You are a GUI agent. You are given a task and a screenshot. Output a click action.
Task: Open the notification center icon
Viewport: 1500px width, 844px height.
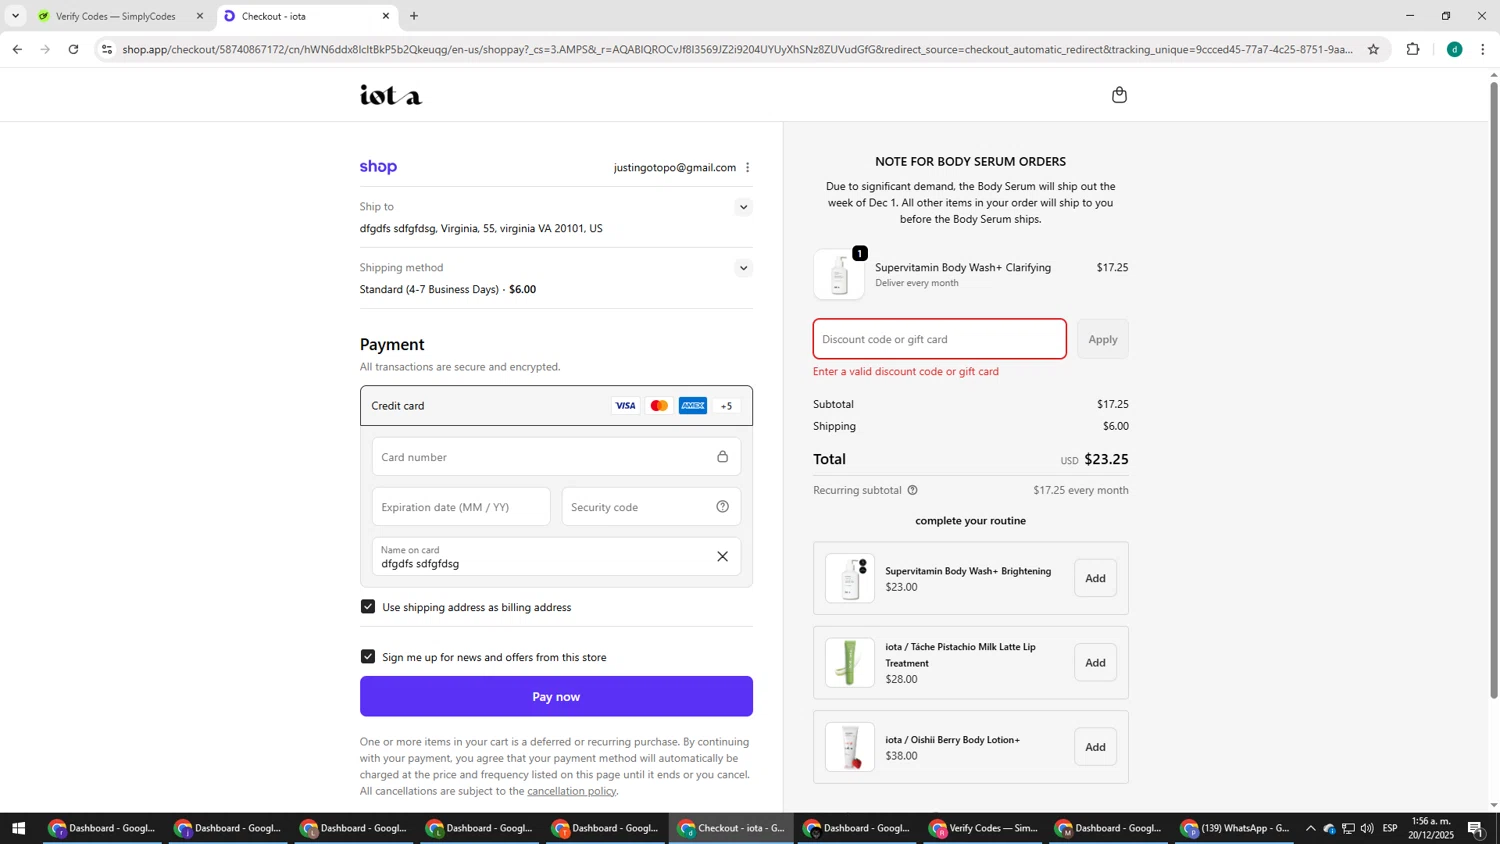[1475, 828]
